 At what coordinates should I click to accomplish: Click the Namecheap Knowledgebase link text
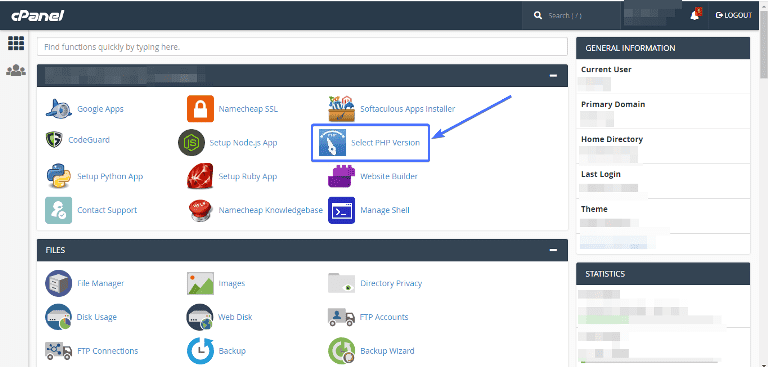click(271, 210)
